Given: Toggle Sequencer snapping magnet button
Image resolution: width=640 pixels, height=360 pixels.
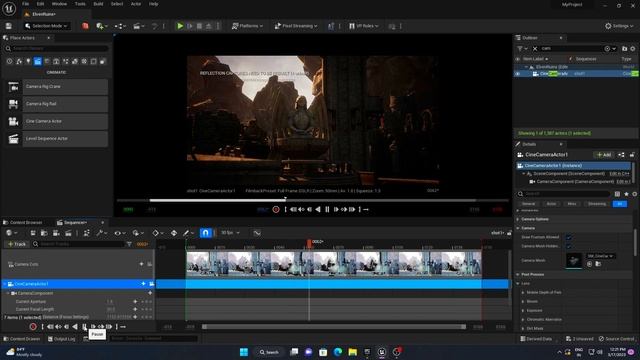Looking at the screenshot, I should pos(205,233).
